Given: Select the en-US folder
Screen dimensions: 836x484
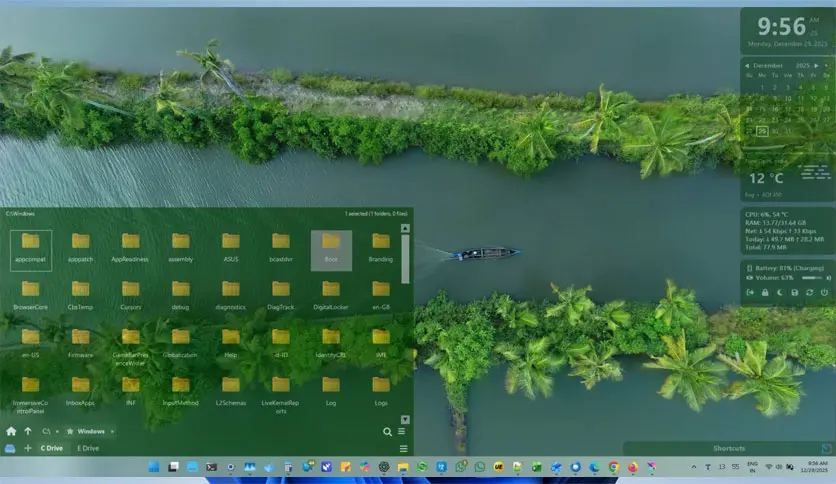Looking at the screenshot, I should tap(30, 344).
